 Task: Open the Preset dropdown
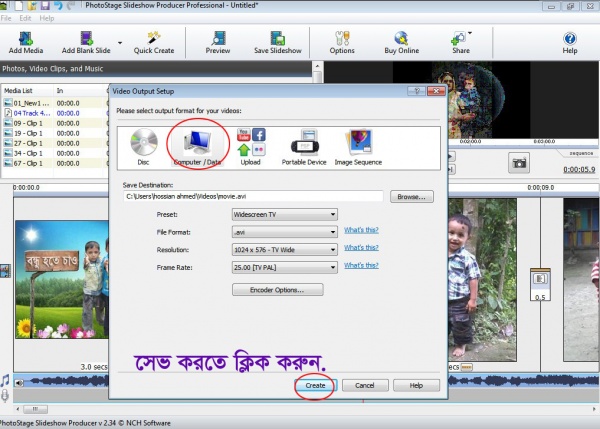coord(284,214)
